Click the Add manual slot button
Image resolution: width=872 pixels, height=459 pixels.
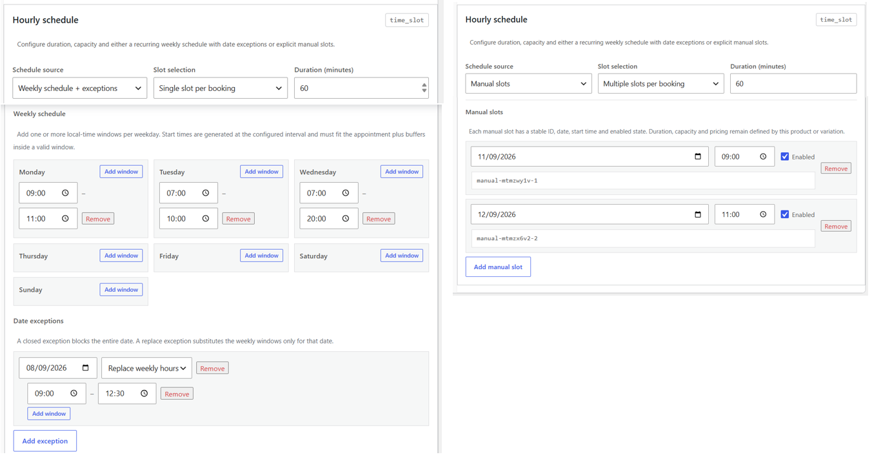[498, 267]
